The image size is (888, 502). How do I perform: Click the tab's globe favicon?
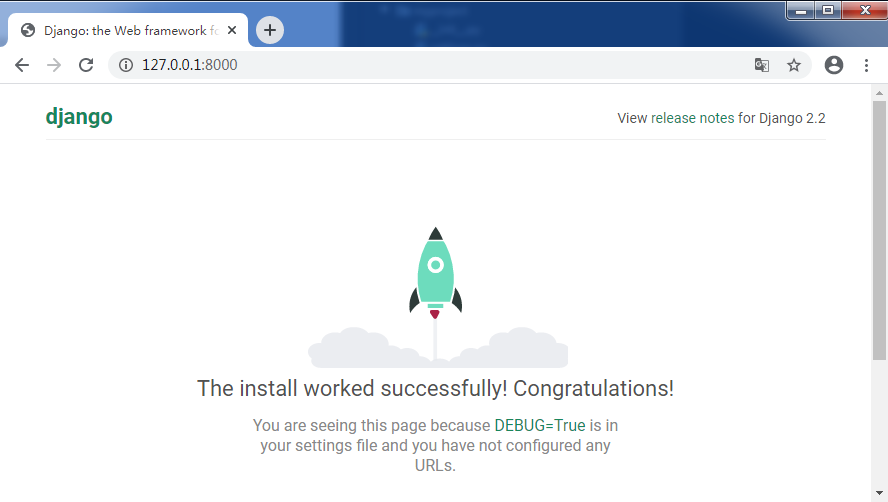point(28,30)
